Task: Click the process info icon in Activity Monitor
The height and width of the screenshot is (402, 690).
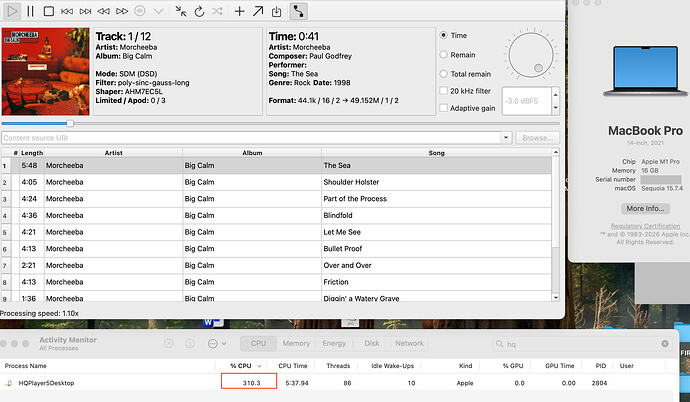Action: pos(190,344)
